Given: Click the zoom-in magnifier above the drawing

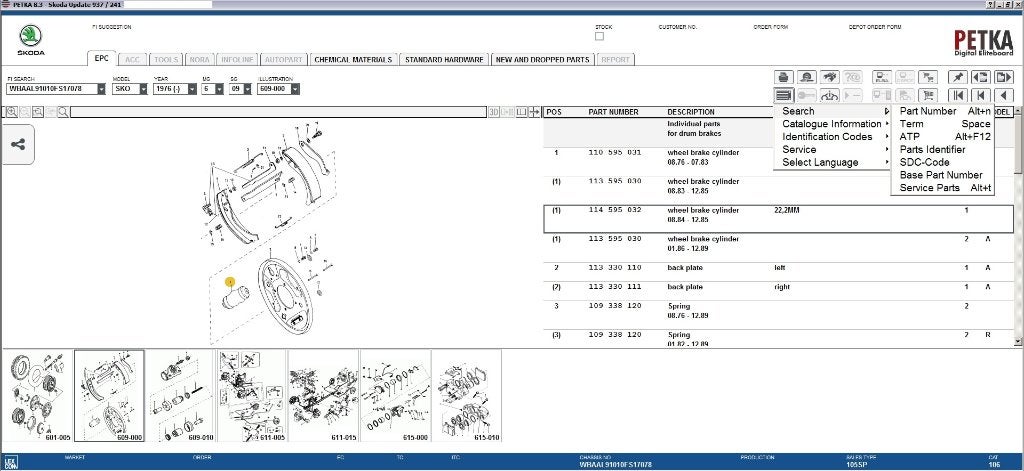Looking at the screenshot, I should coord(12,112).
